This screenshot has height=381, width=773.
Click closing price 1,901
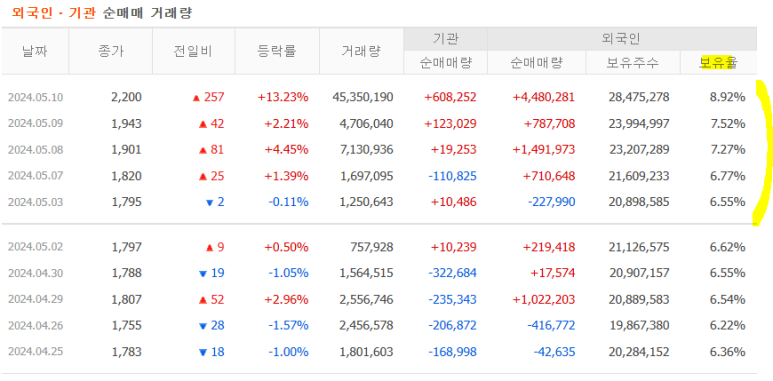(127, 150)
